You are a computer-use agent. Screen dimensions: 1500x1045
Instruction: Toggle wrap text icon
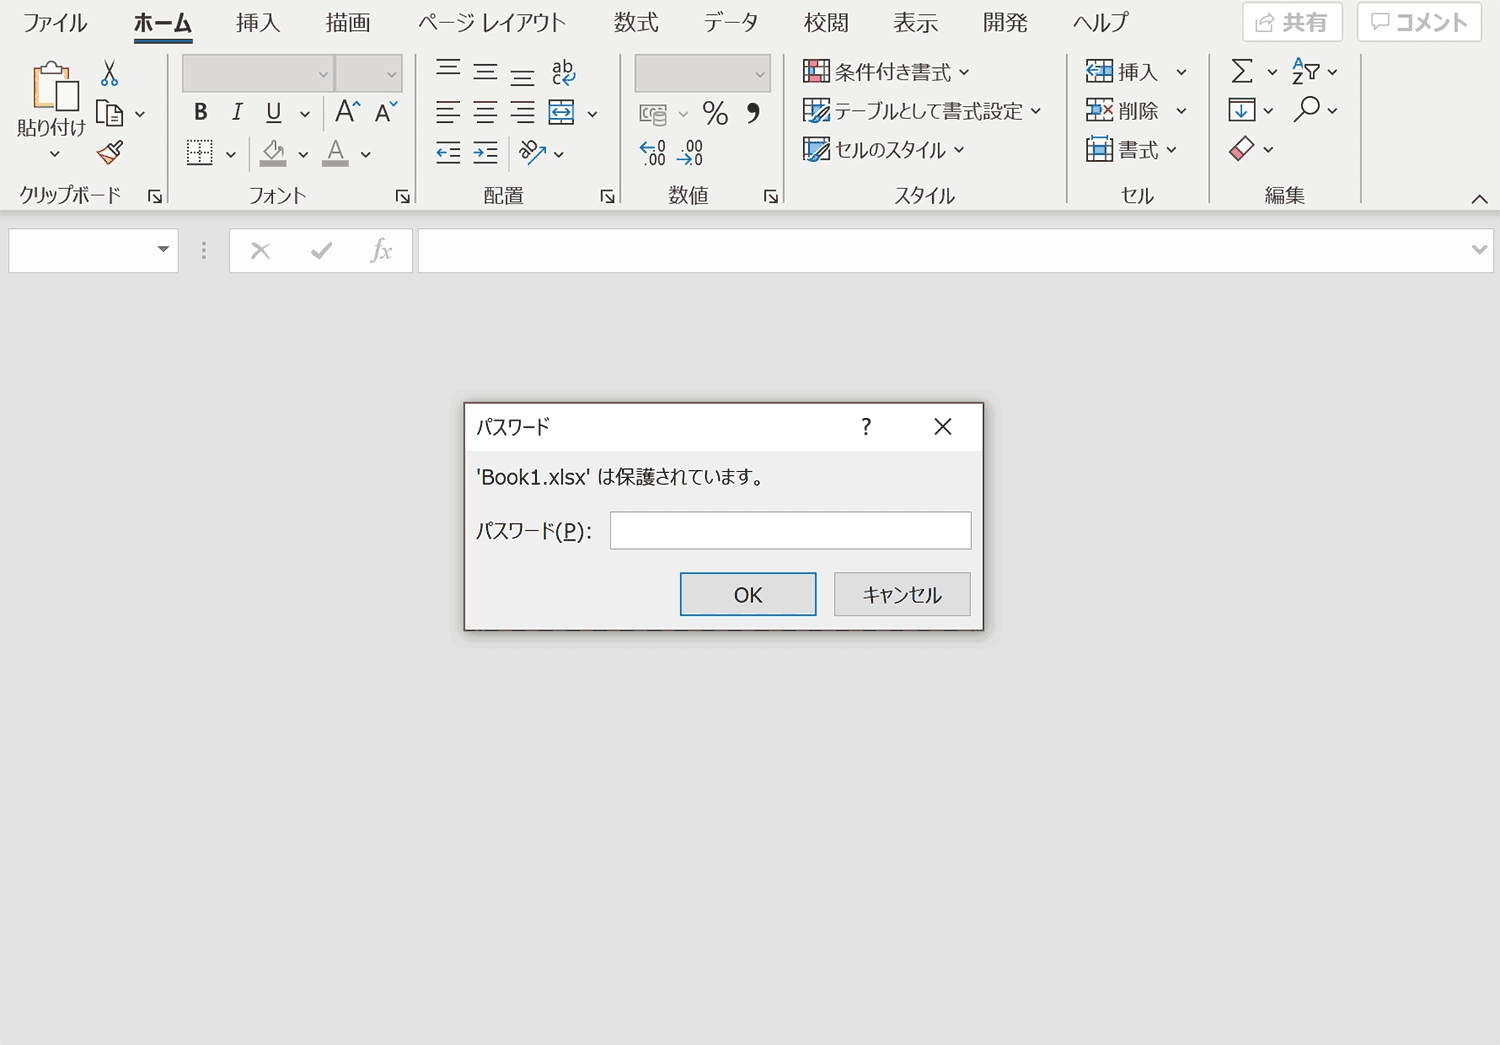click(x=563, y=72)
